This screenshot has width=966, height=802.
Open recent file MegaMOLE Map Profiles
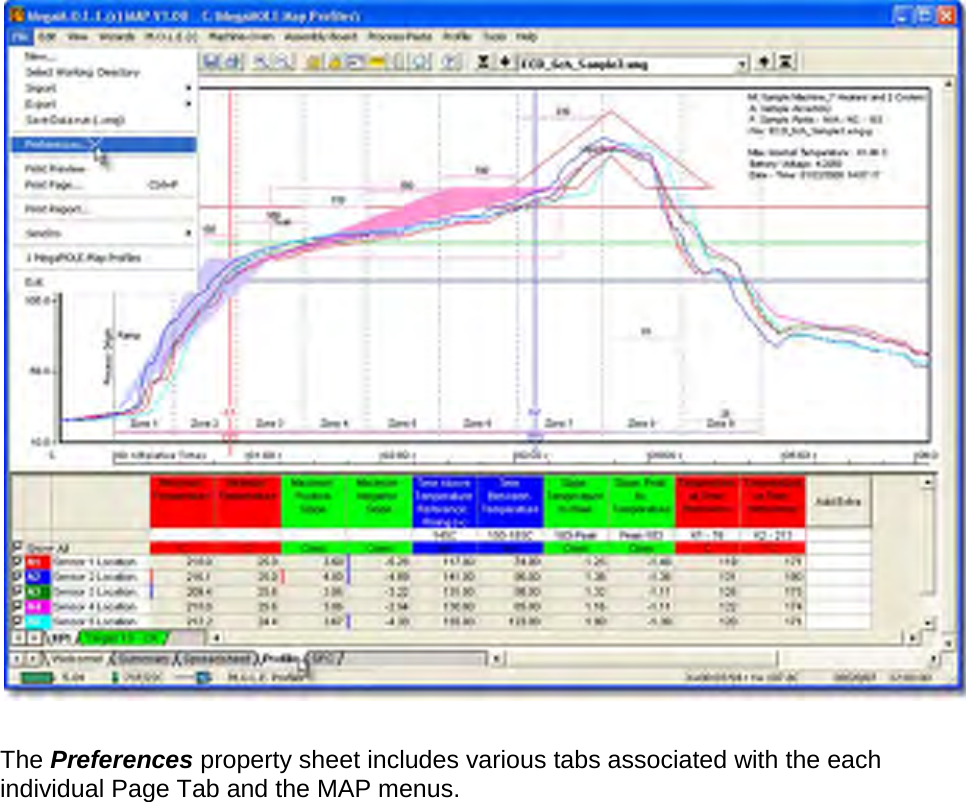click(104, 257)
